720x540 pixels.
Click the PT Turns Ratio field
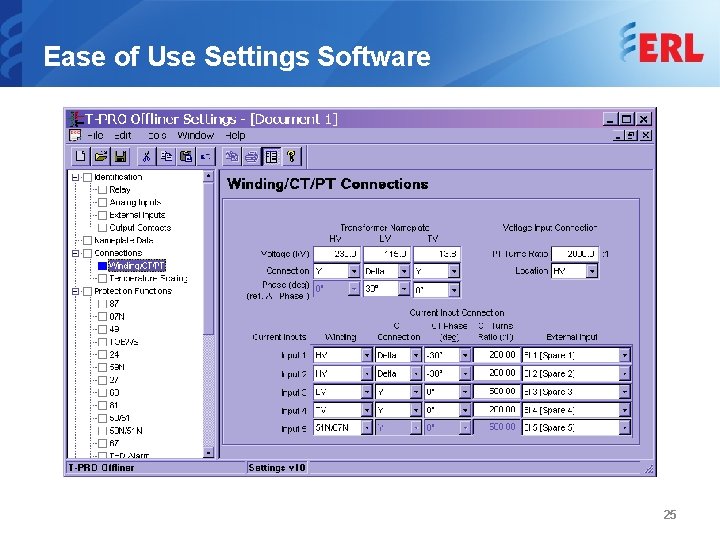pyautogui.click(x=575, y=254)
